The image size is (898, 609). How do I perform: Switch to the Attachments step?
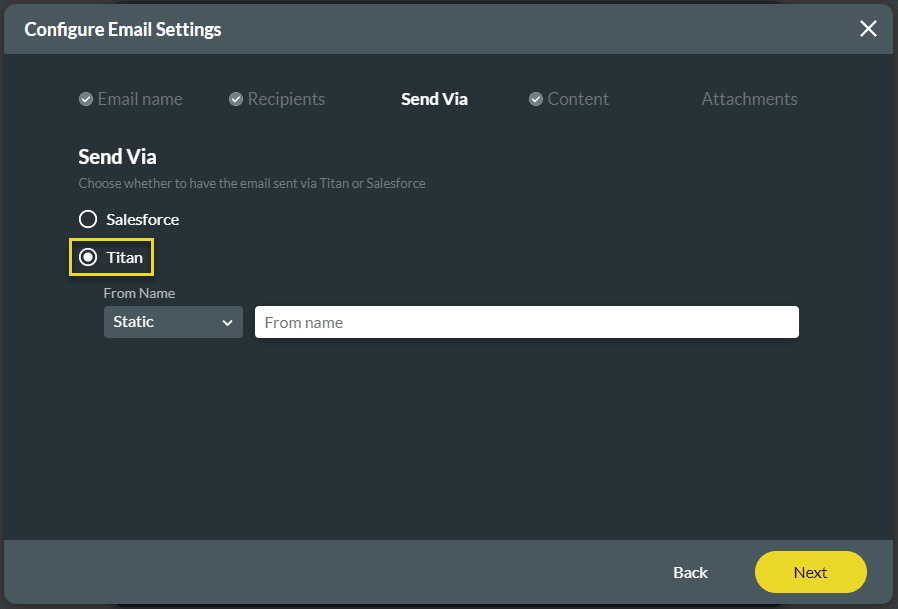point(749,99)
